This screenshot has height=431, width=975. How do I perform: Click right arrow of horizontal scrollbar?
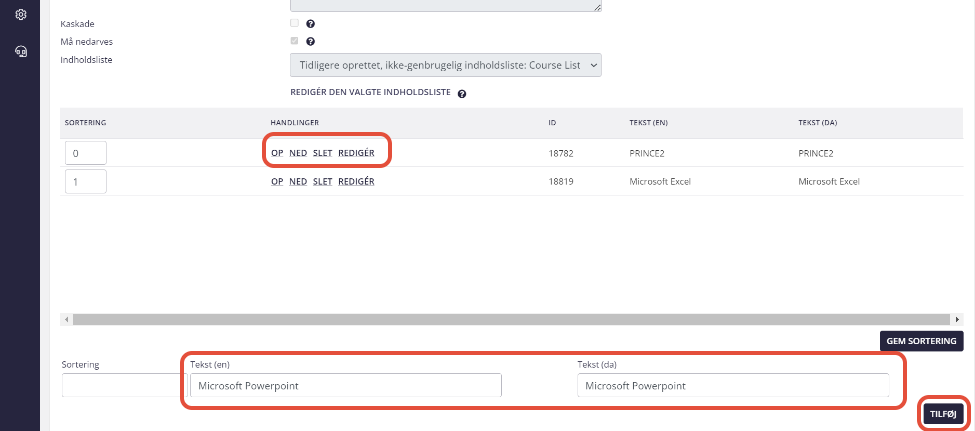click(x=957, y=319)
